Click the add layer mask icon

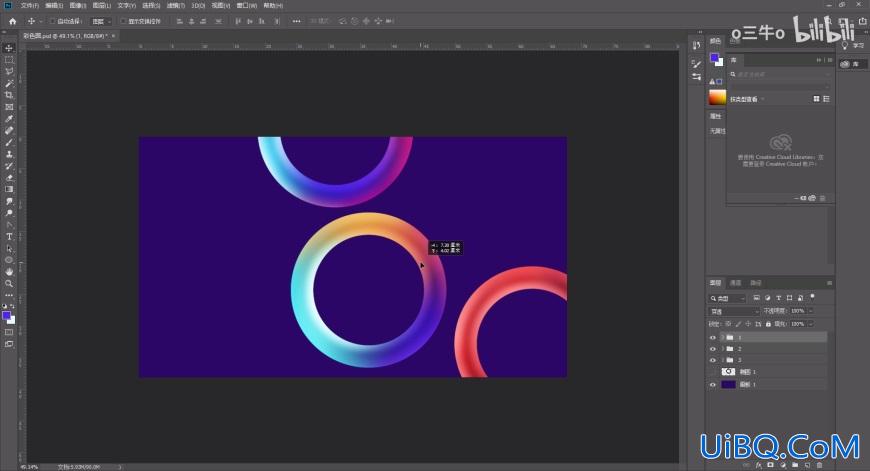771,465
